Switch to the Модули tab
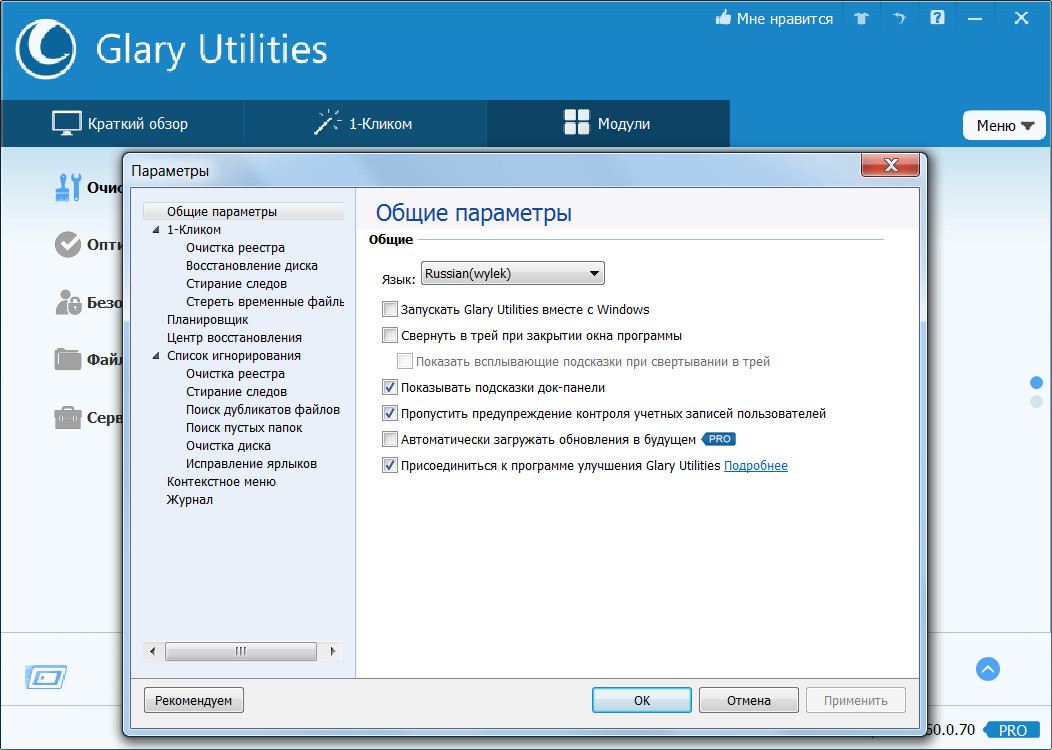Image resolution: width=1052 pixels, height=750 pixels. [x=608, y=123]
